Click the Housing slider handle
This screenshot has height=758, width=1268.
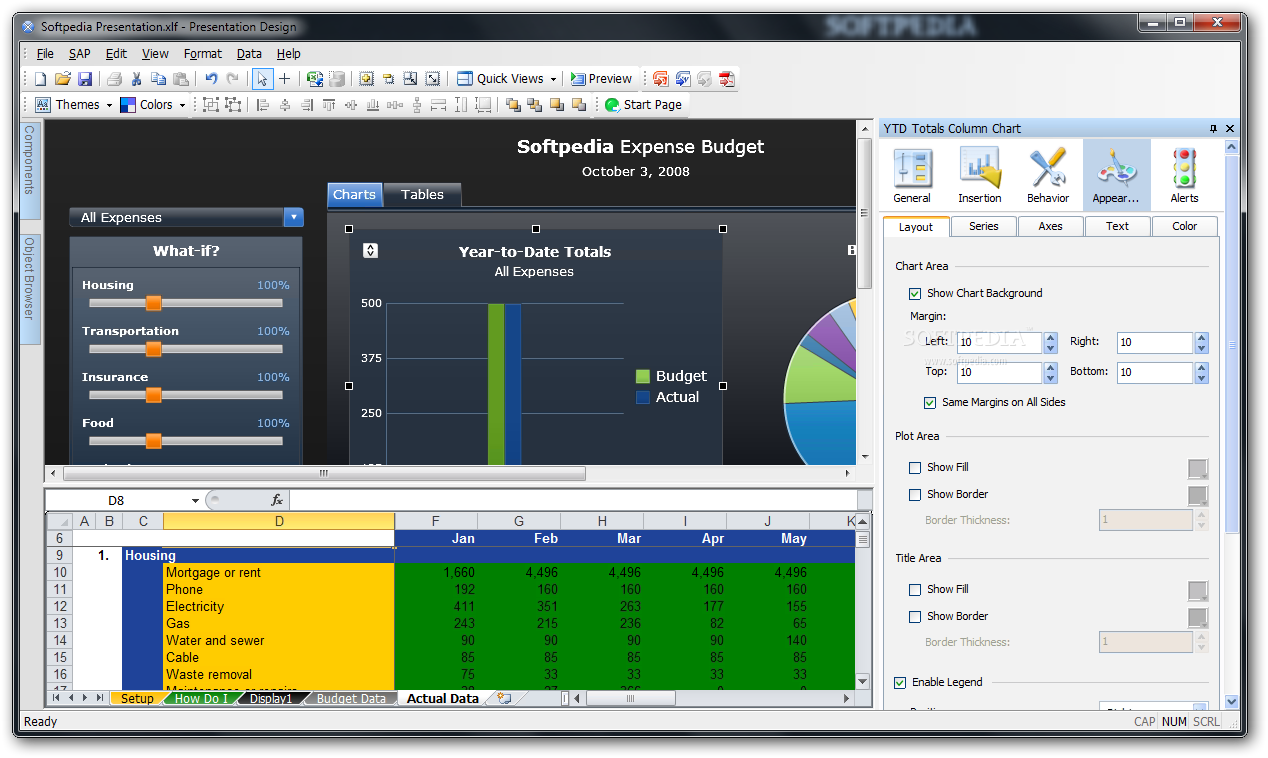[153, 303]
